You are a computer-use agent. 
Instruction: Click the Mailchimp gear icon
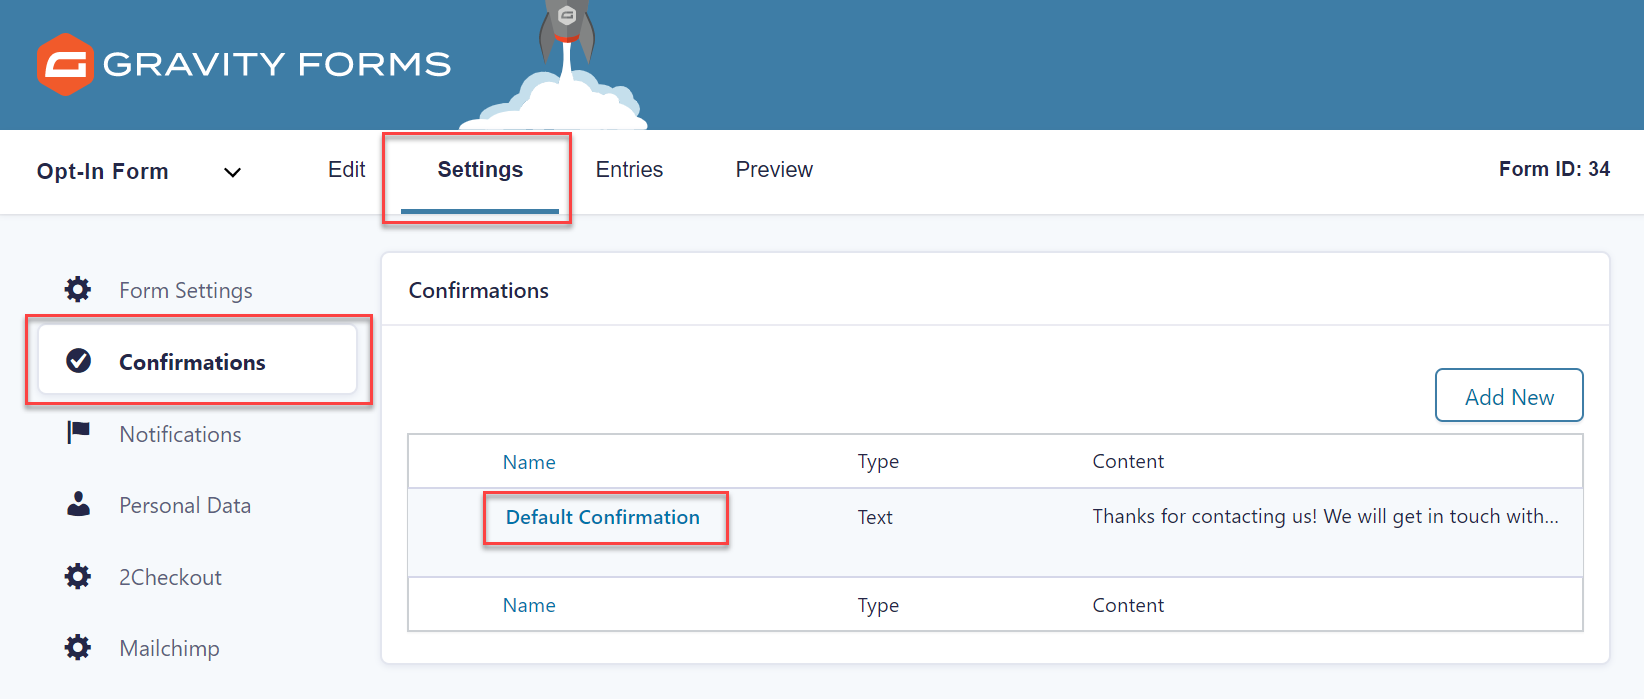[78, 648]
